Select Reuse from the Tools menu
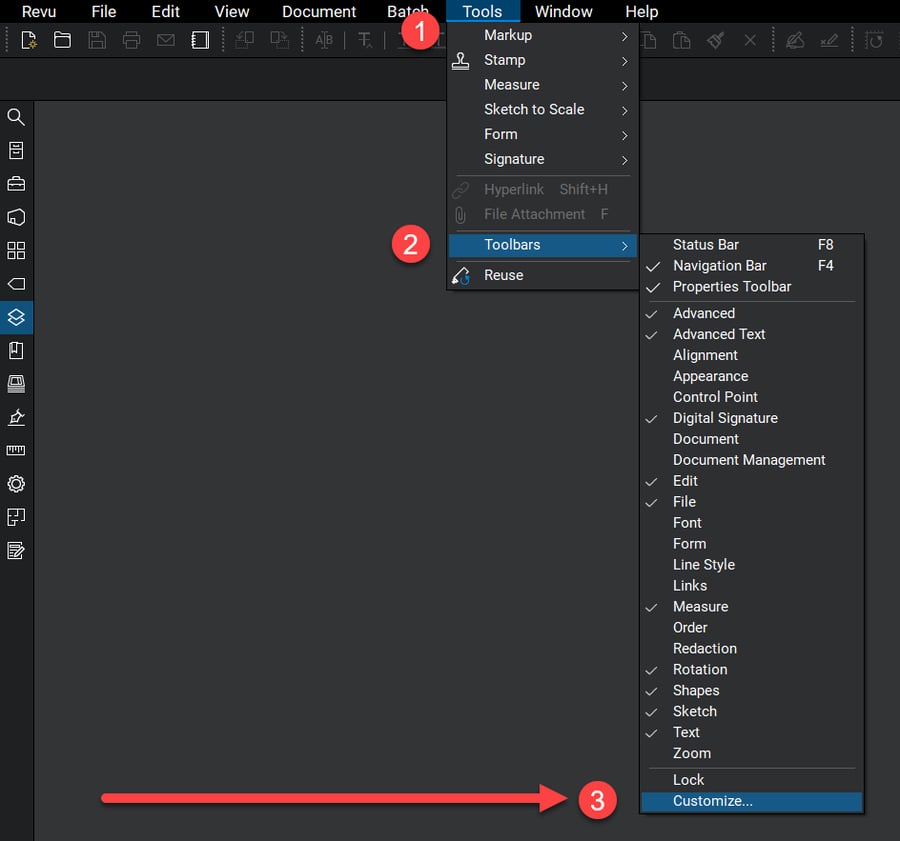Screen dimensions: 900x841 (503, 274)
